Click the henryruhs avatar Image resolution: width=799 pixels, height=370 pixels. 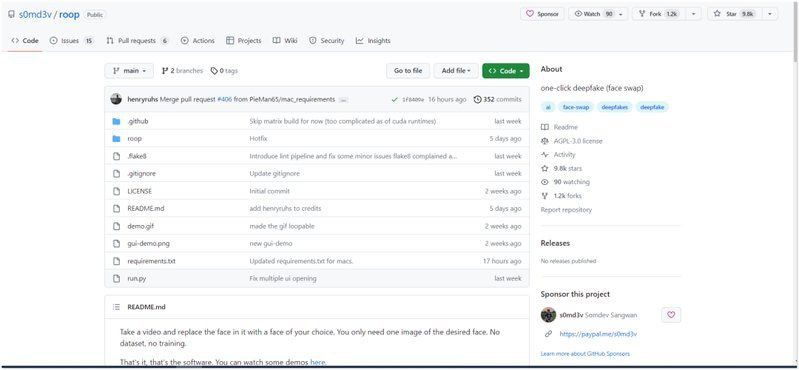tap(116, 99)
